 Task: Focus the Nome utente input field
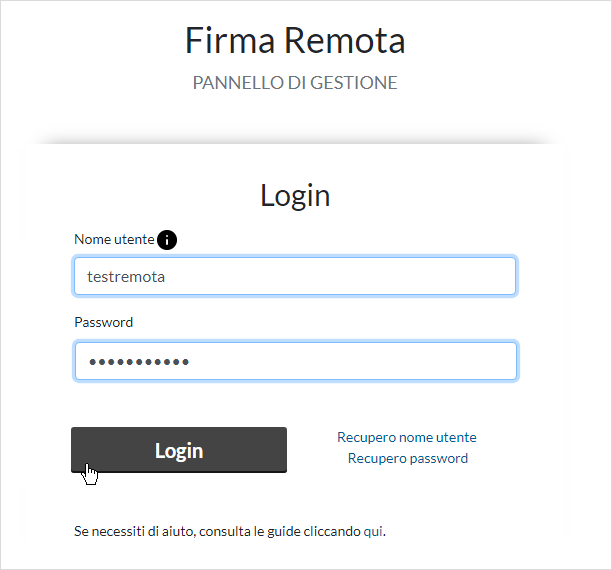coord(295,276)
